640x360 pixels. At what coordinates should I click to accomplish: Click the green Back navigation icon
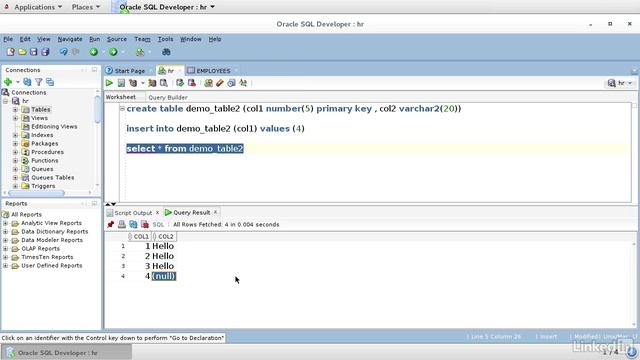tap(94, 52)
